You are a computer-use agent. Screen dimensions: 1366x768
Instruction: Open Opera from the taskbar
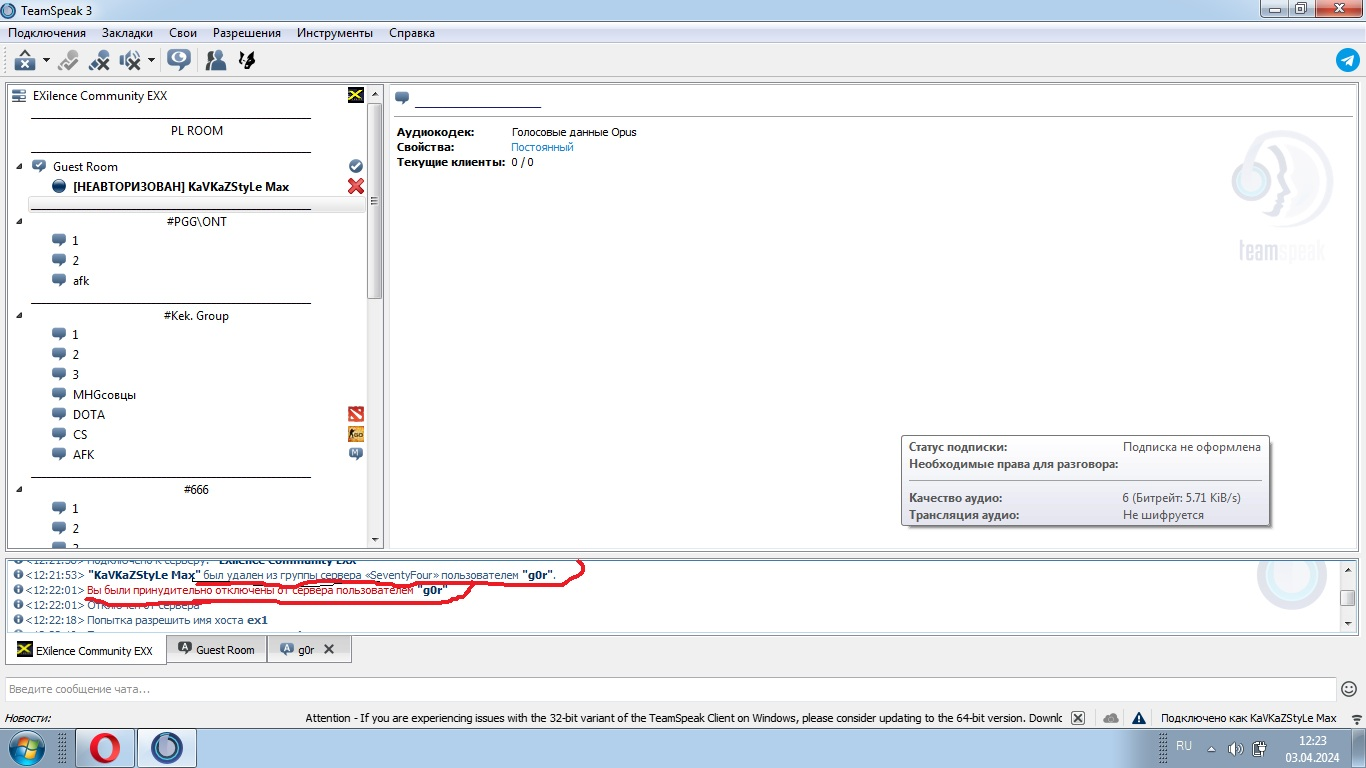pos(105,748)
